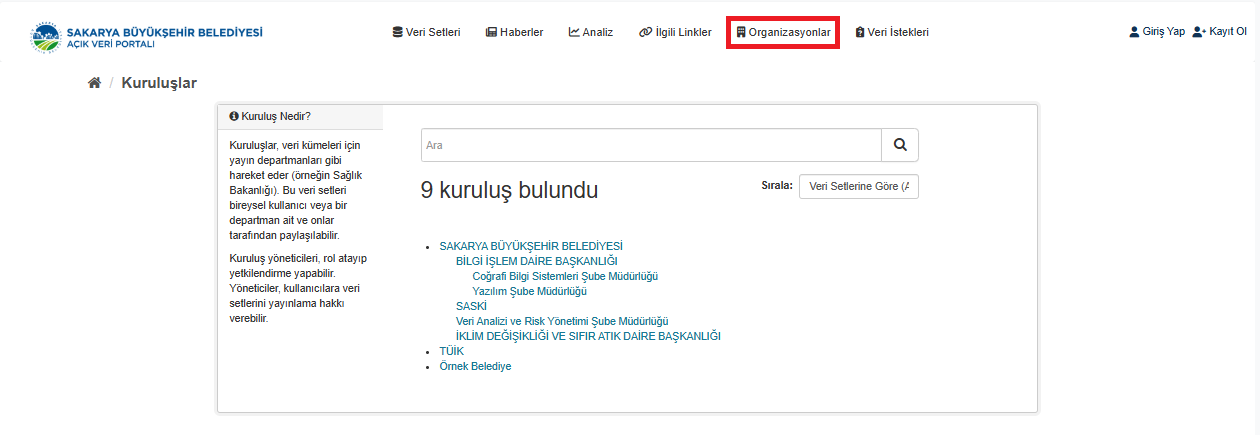Click the Örnek Belediye link
This screenshot has height=435, width=1260.
click(475, 366)
